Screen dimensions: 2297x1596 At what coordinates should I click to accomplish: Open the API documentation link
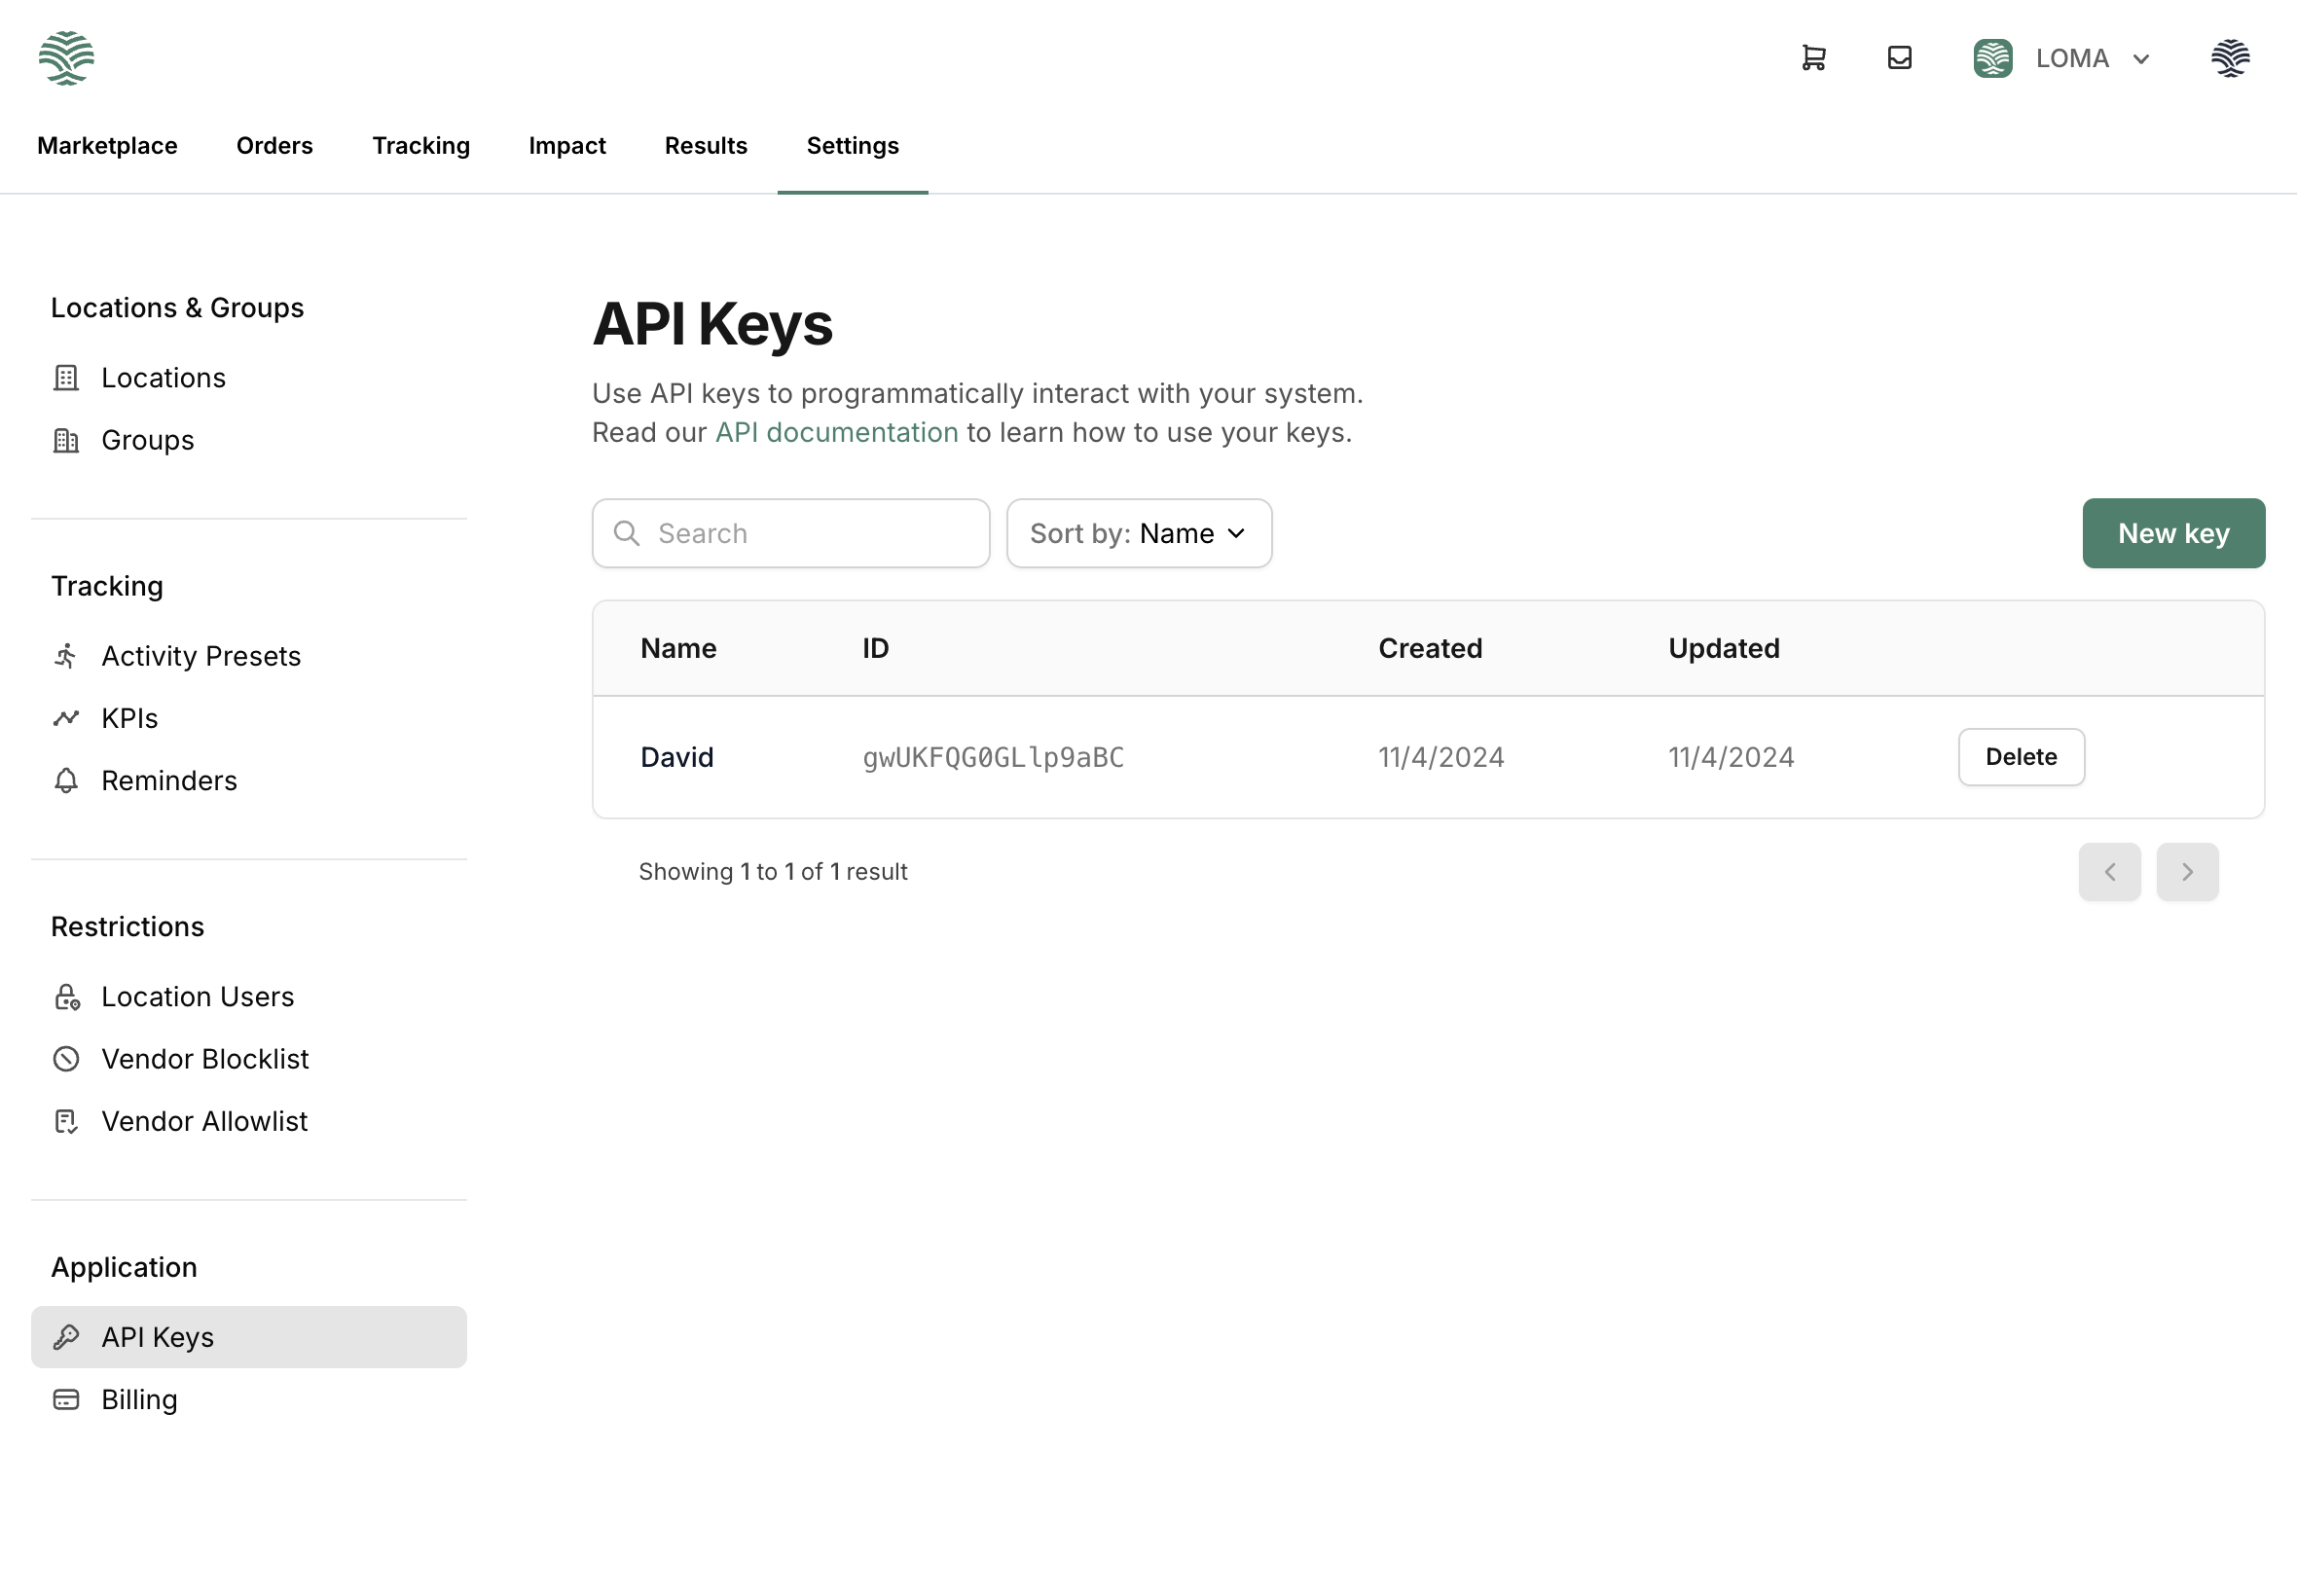pos(836,432)
